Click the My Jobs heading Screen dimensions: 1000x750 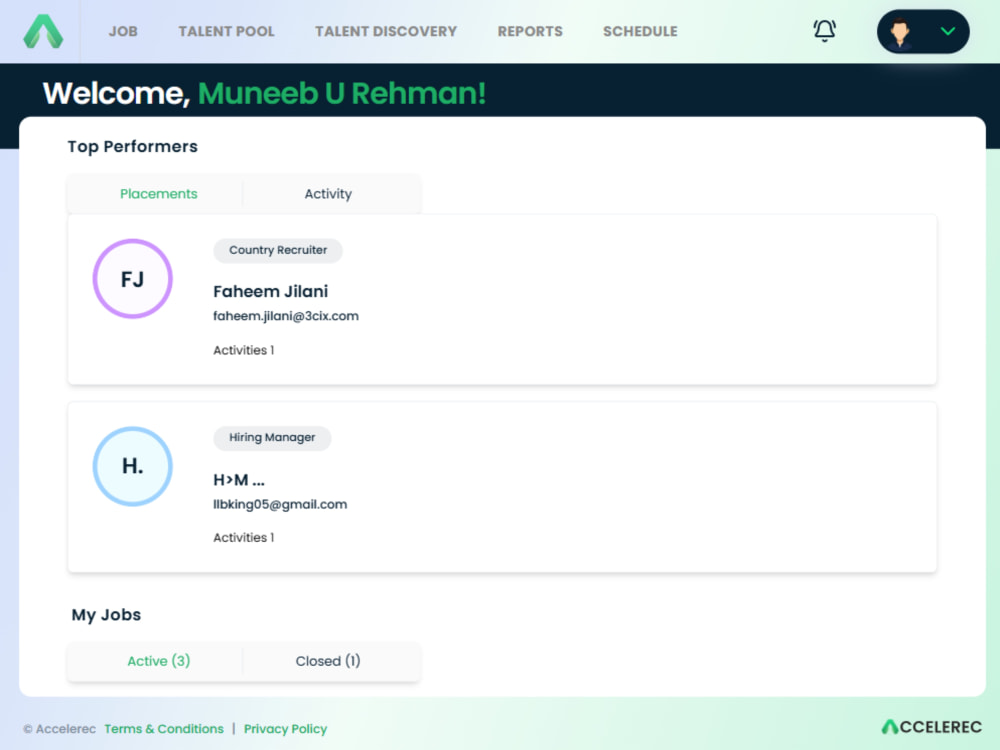[106, 615]
